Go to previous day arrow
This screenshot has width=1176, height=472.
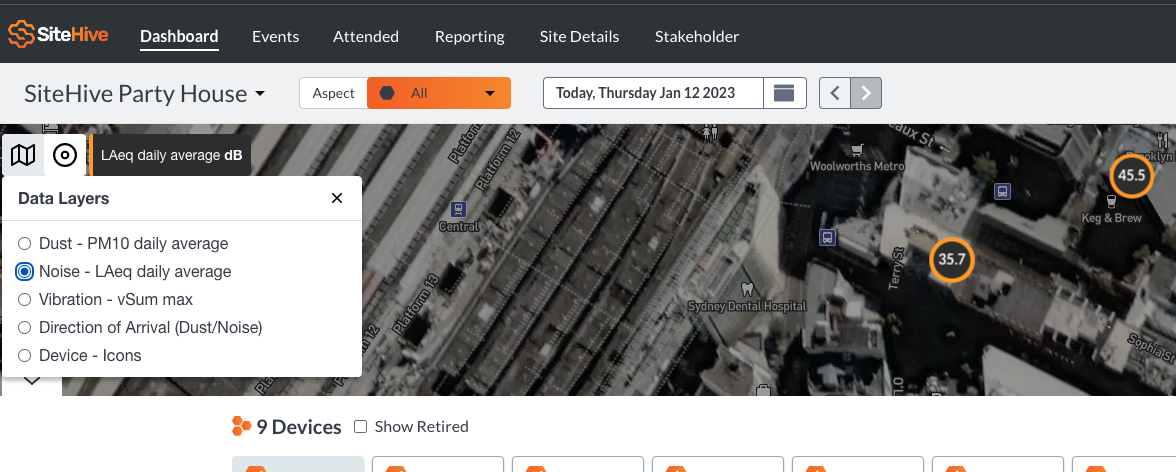coord(835,93)
